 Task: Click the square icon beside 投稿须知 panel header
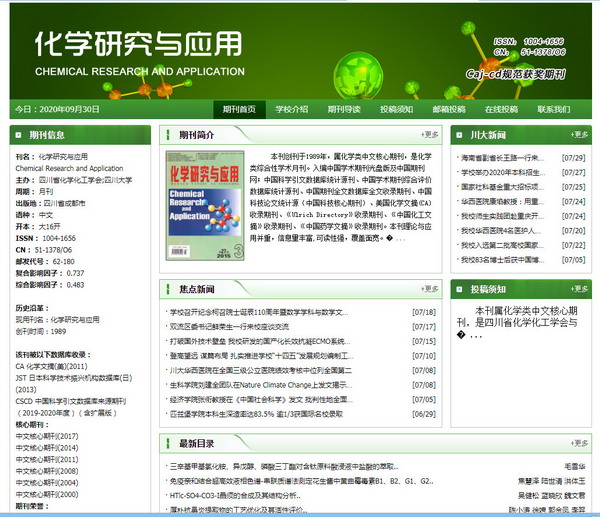(459, 289)
